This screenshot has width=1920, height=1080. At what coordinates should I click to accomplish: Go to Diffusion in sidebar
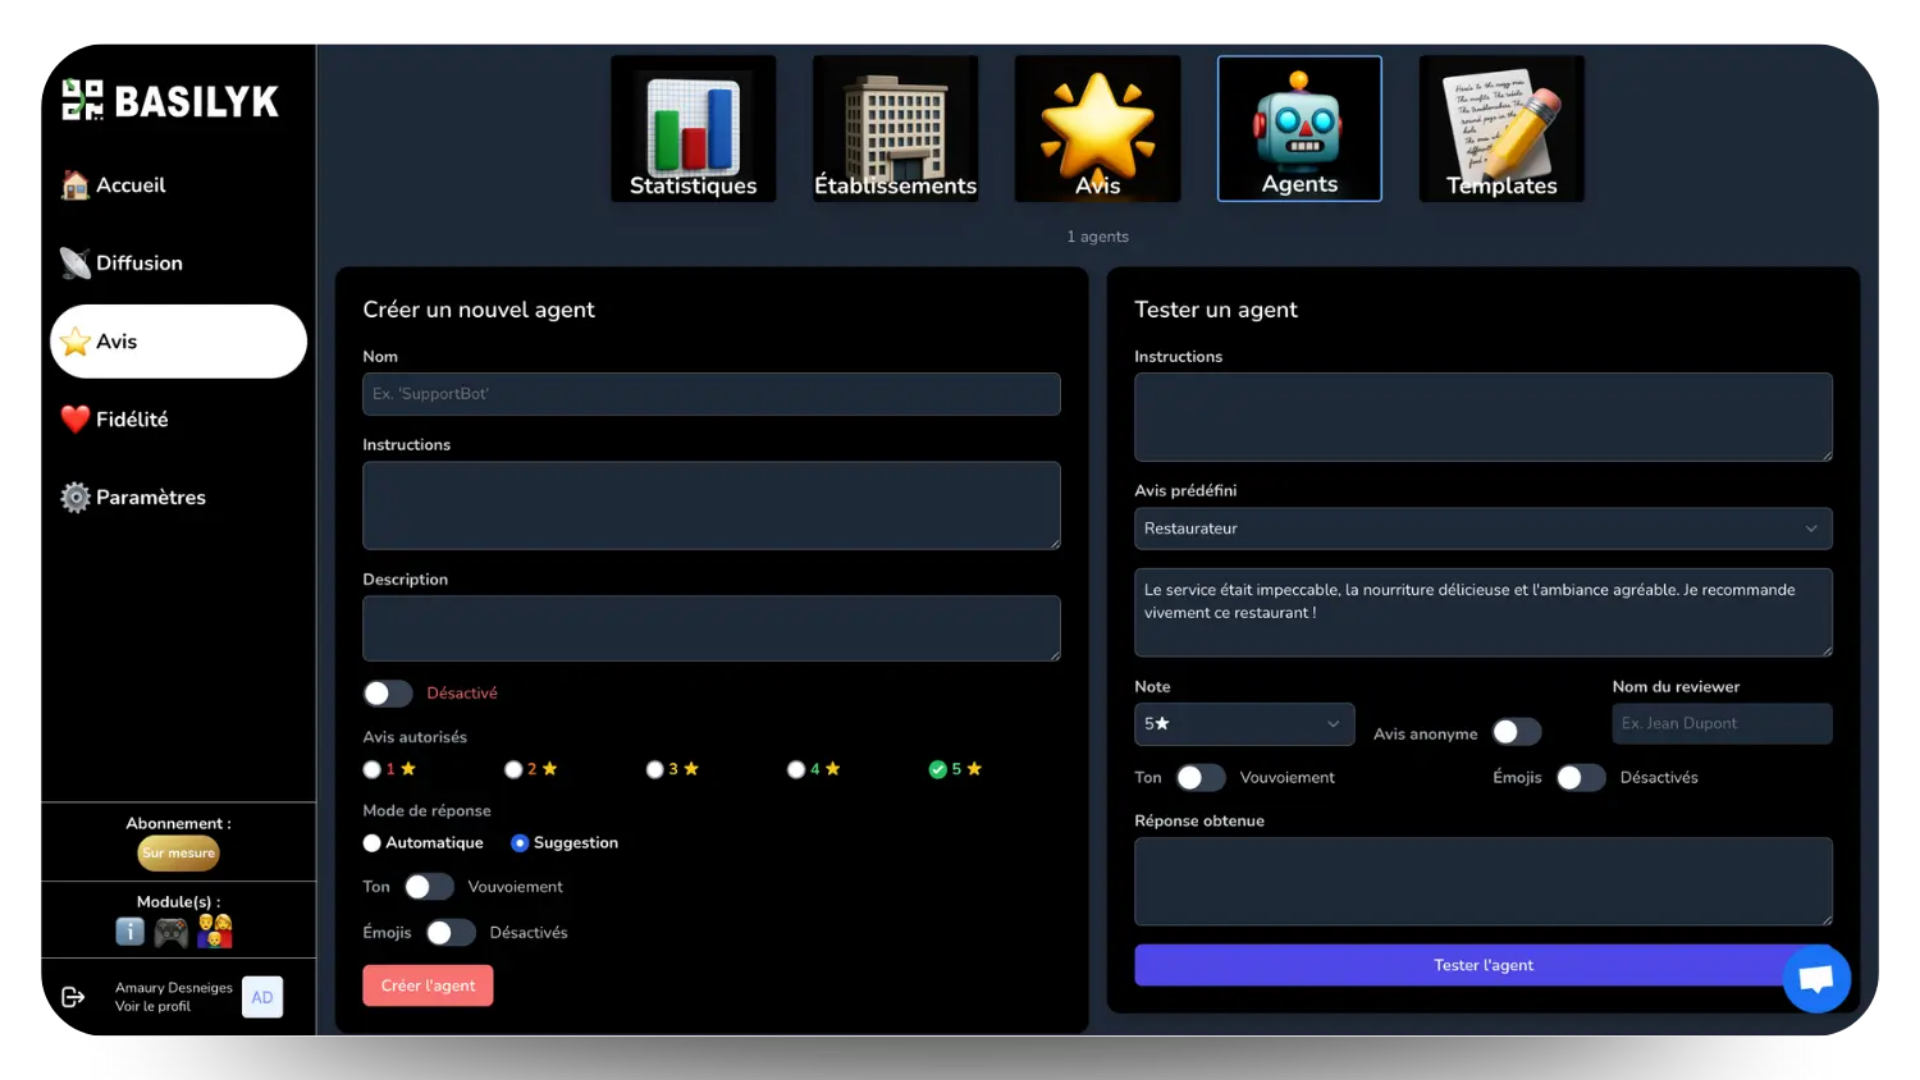point(139,263)
